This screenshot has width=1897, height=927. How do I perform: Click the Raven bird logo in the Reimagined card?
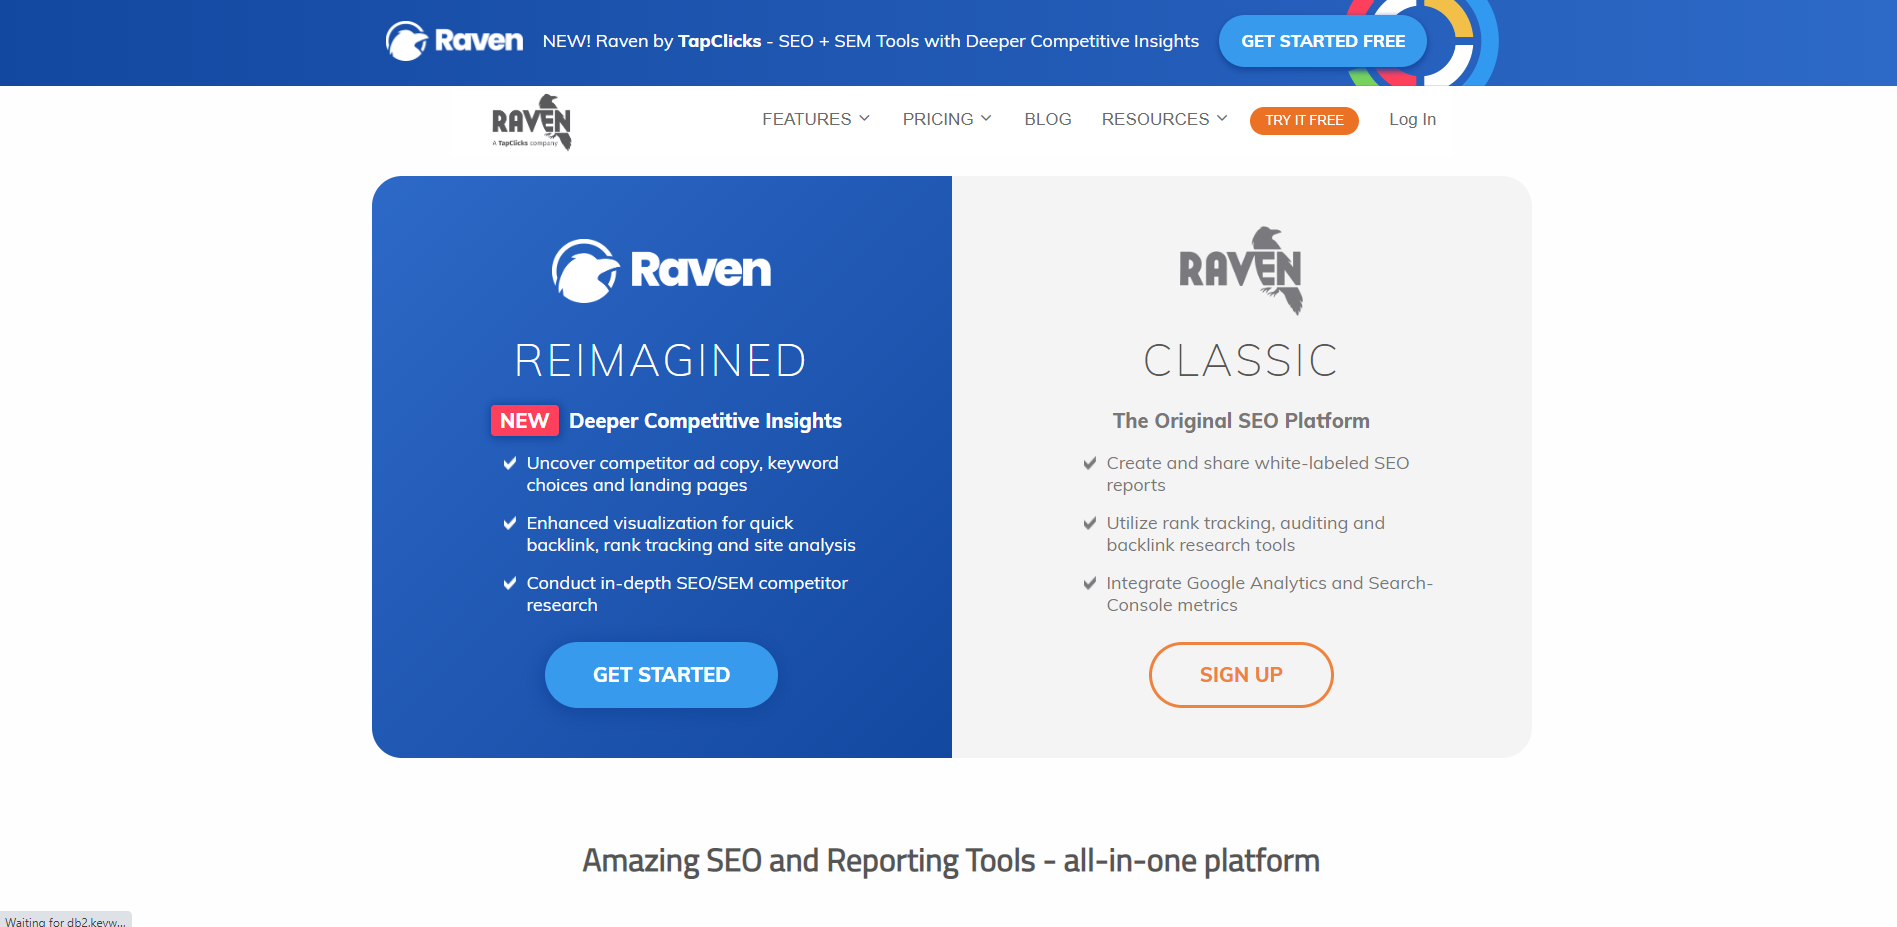tap(661, 270)
